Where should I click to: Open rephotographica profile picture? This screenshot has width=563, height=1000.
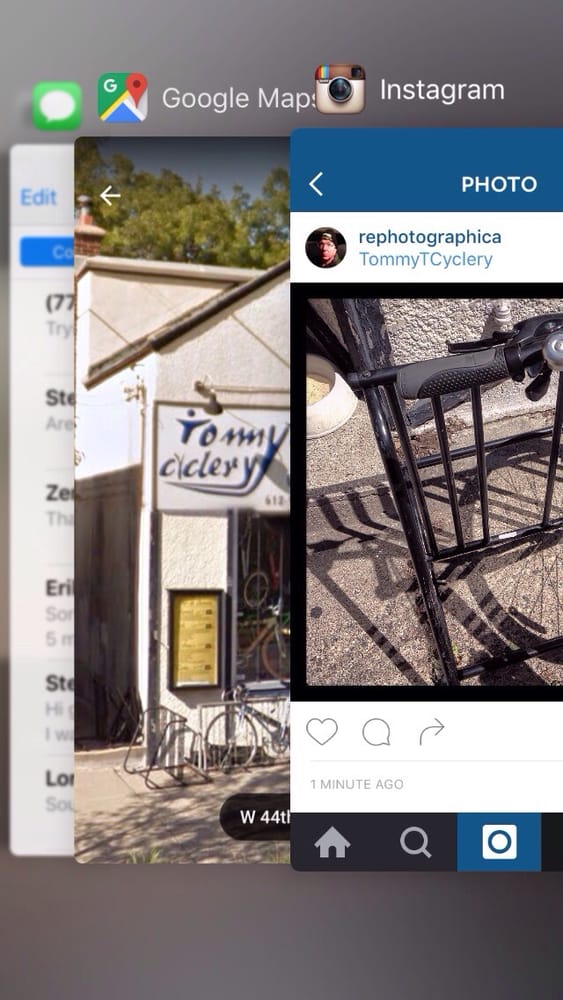click(326, 247)
